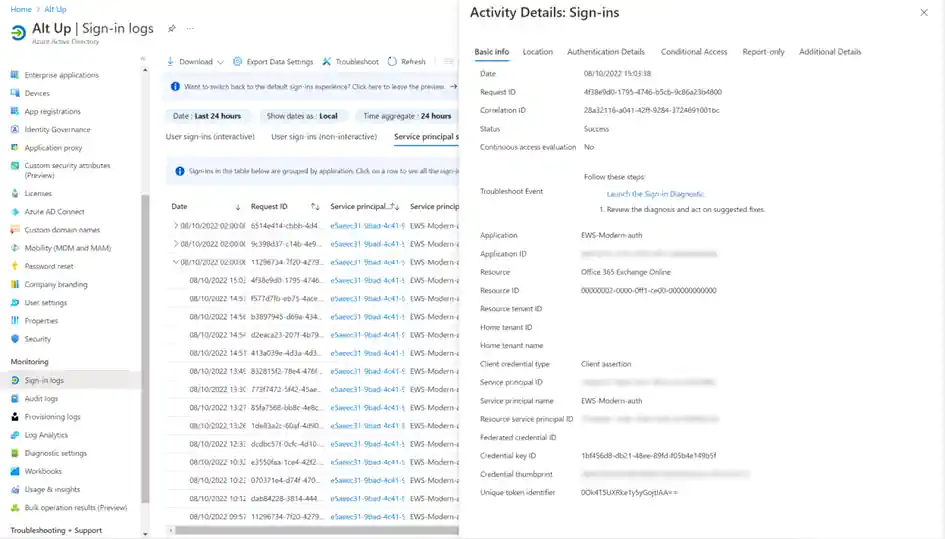Open the Service principal sign-ins tab
The image size is (945, 539).
[426, 137]
